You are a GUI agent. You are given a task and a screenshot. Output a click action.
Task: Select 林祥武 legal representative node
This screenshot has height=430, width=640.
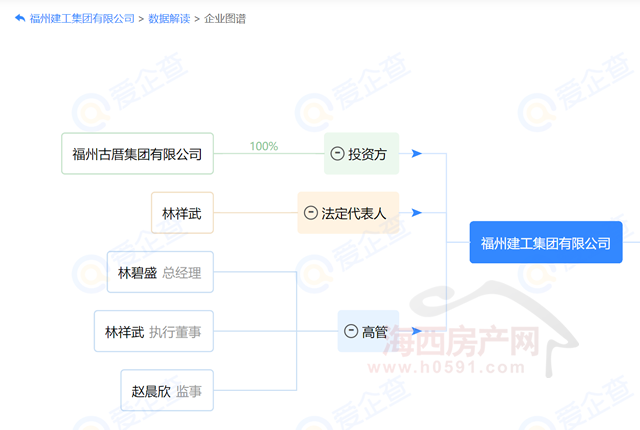tap(182, 213)
